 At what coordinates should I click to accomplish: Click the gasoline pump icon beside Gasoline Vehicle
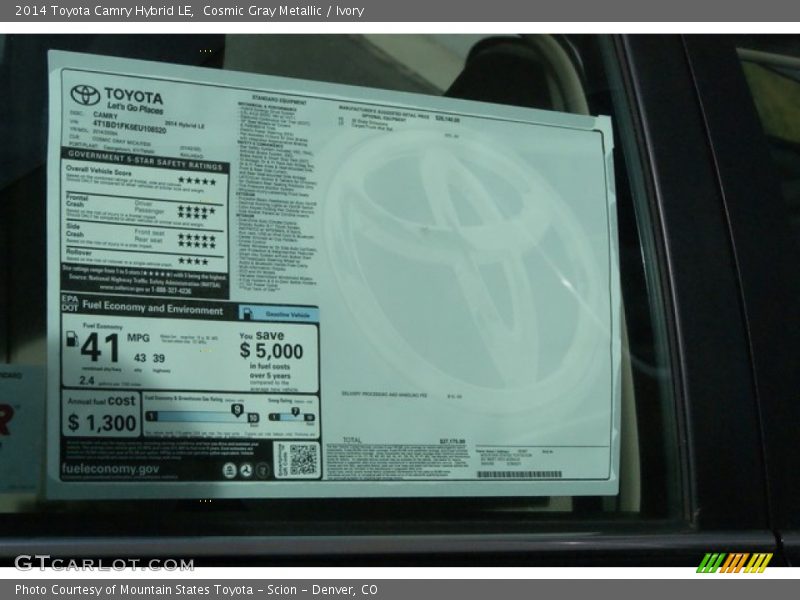click(247, 313)
